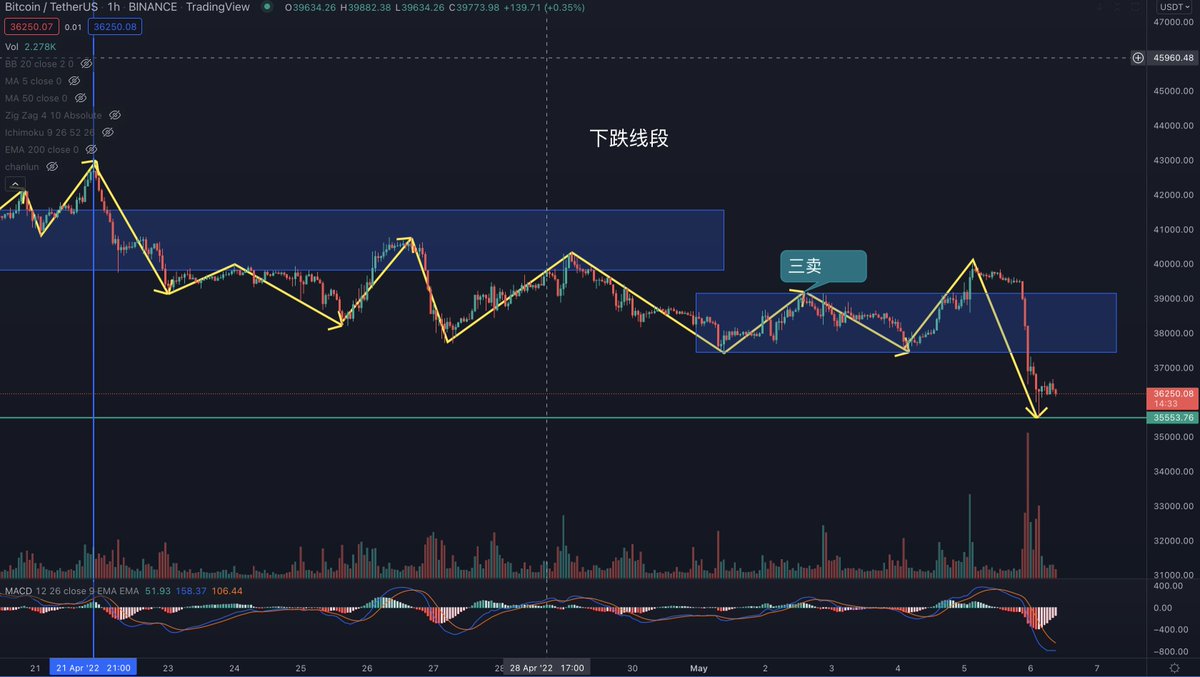This screenshot has width=1200, height=677.
Task: Click the 27 date on time axis
Action: tap(433, 667)
